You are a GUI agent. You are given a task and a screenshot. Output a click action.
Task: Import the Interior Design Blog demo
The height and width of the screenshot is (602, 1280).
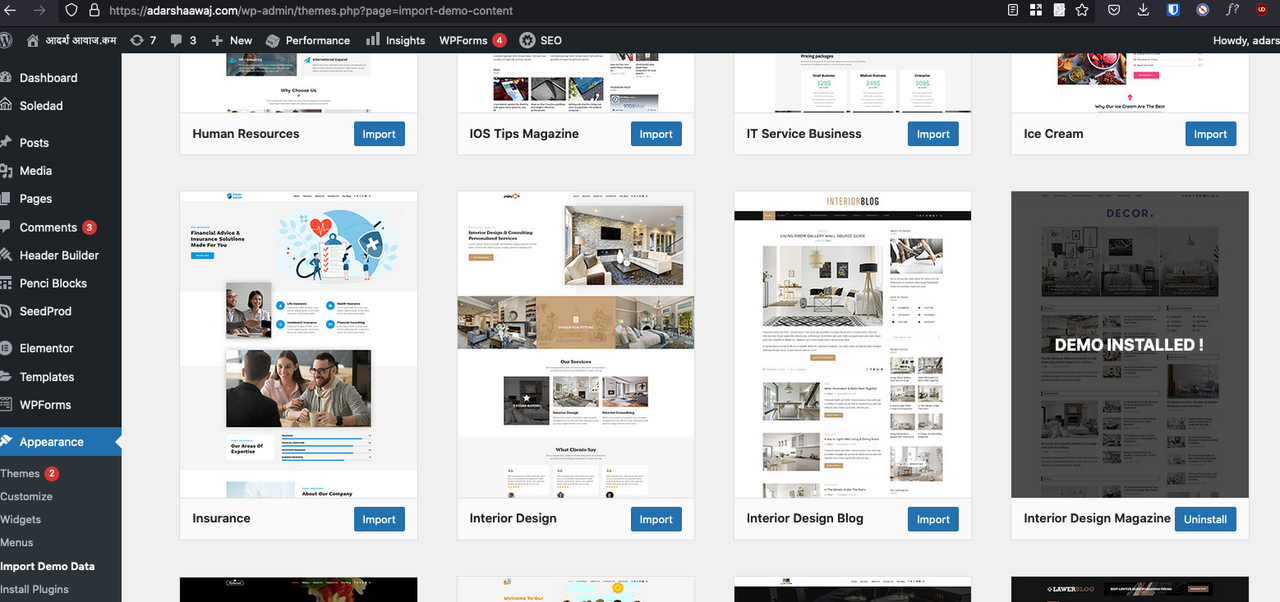point(933,519)
